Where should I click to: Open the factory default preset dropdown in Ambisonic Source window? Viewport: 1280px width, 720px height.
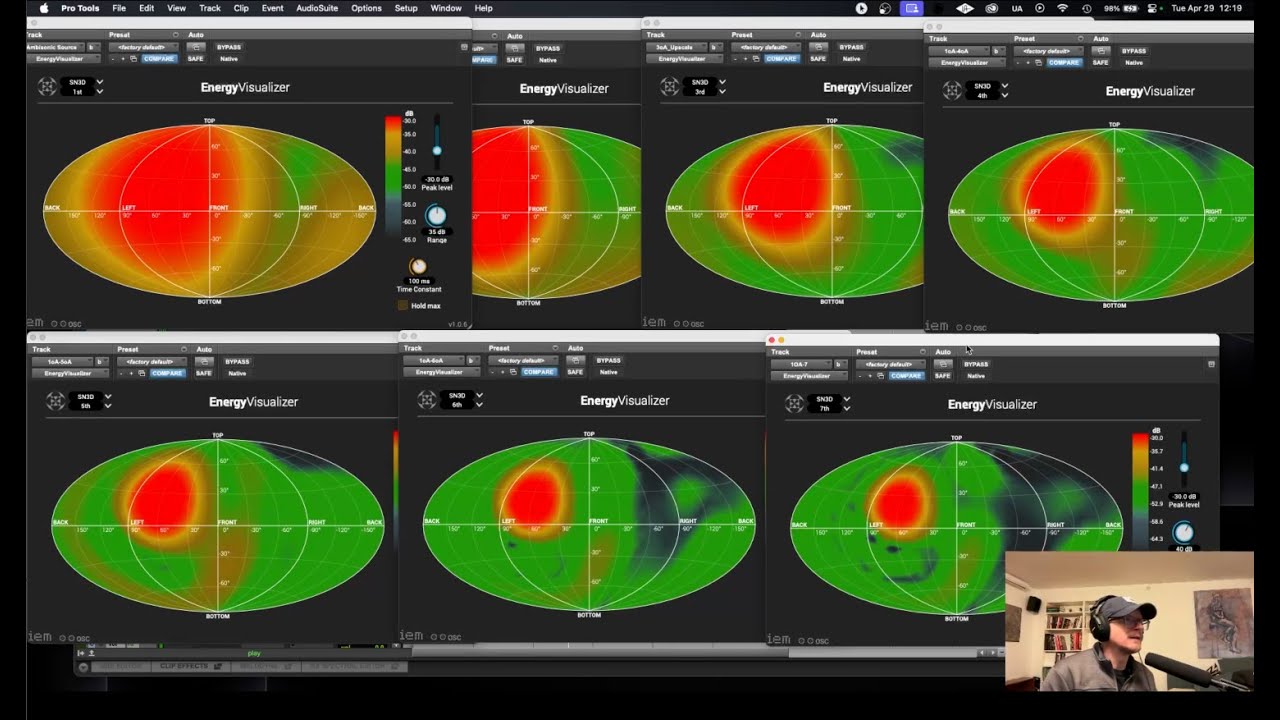click(x=143, y=47)
